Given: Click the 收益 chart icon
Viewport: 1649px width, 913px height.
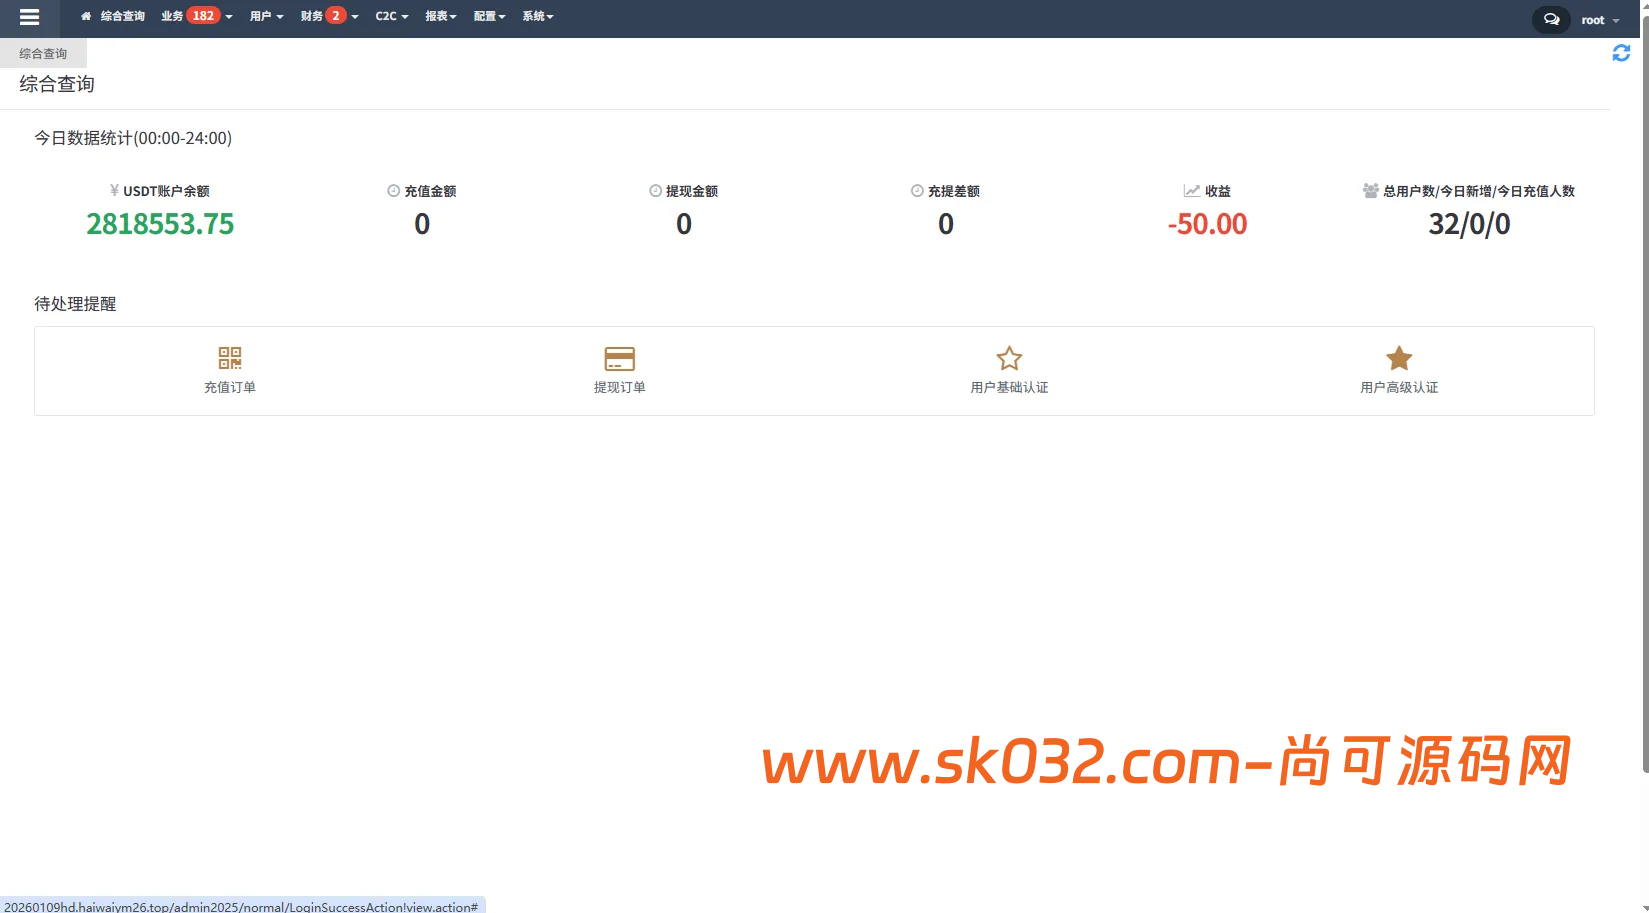Looking at the screenshot, I should [1190, 190].
